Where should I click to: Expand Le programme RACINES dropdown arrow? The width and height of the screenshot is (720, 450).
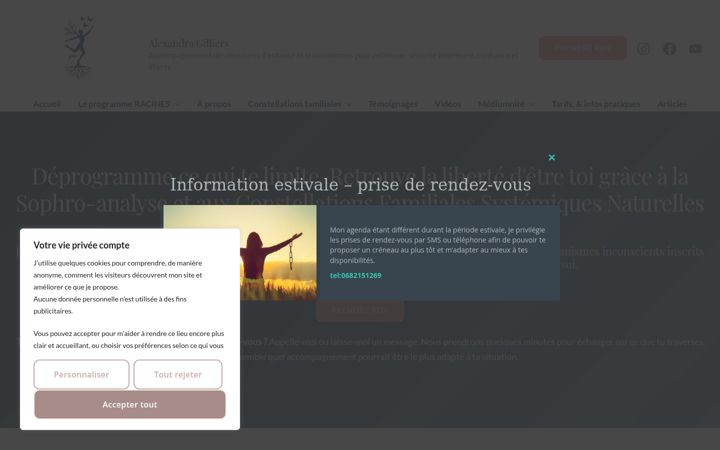click(x=177, y=104)
